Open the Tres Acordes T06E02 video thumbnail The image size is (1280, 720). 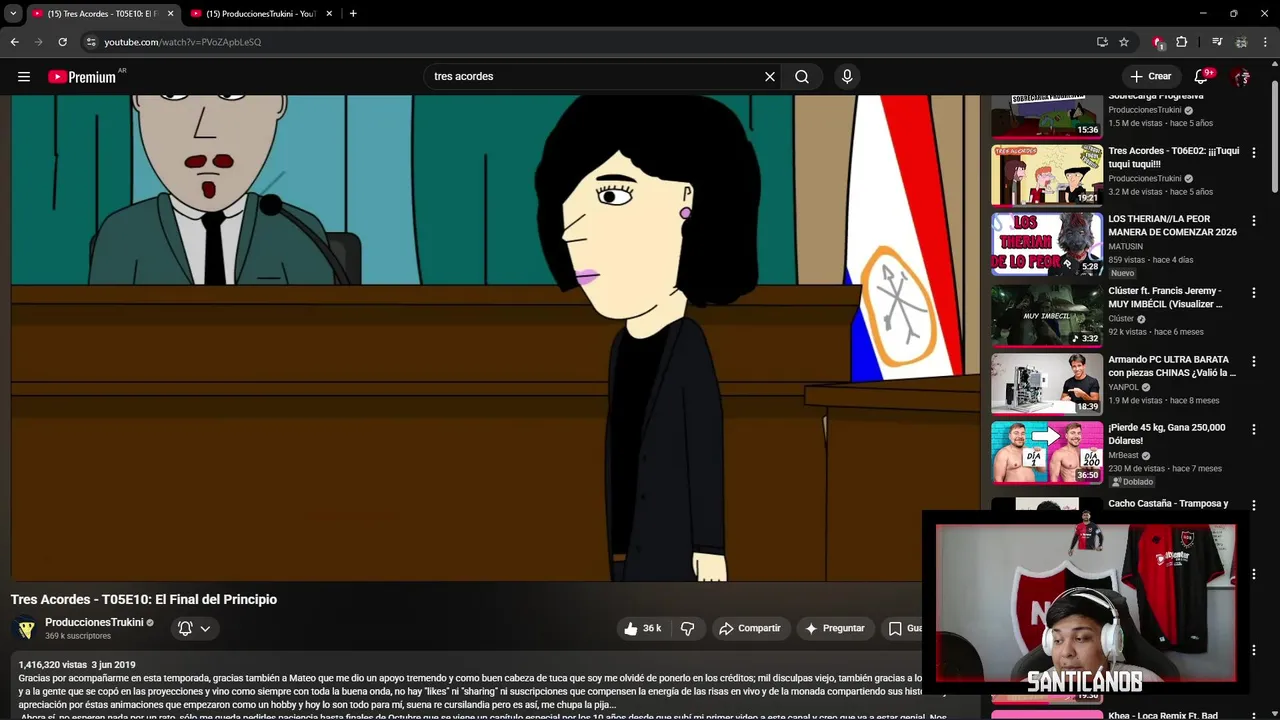[x=1047, y=175]
